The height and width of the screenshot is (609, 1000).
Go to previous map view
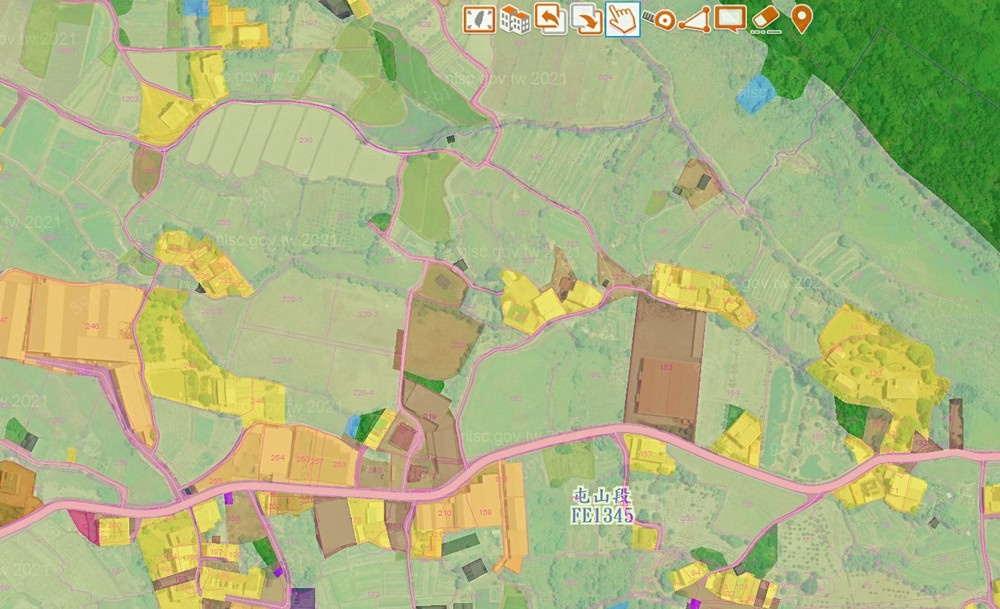(x=550, y=18)
